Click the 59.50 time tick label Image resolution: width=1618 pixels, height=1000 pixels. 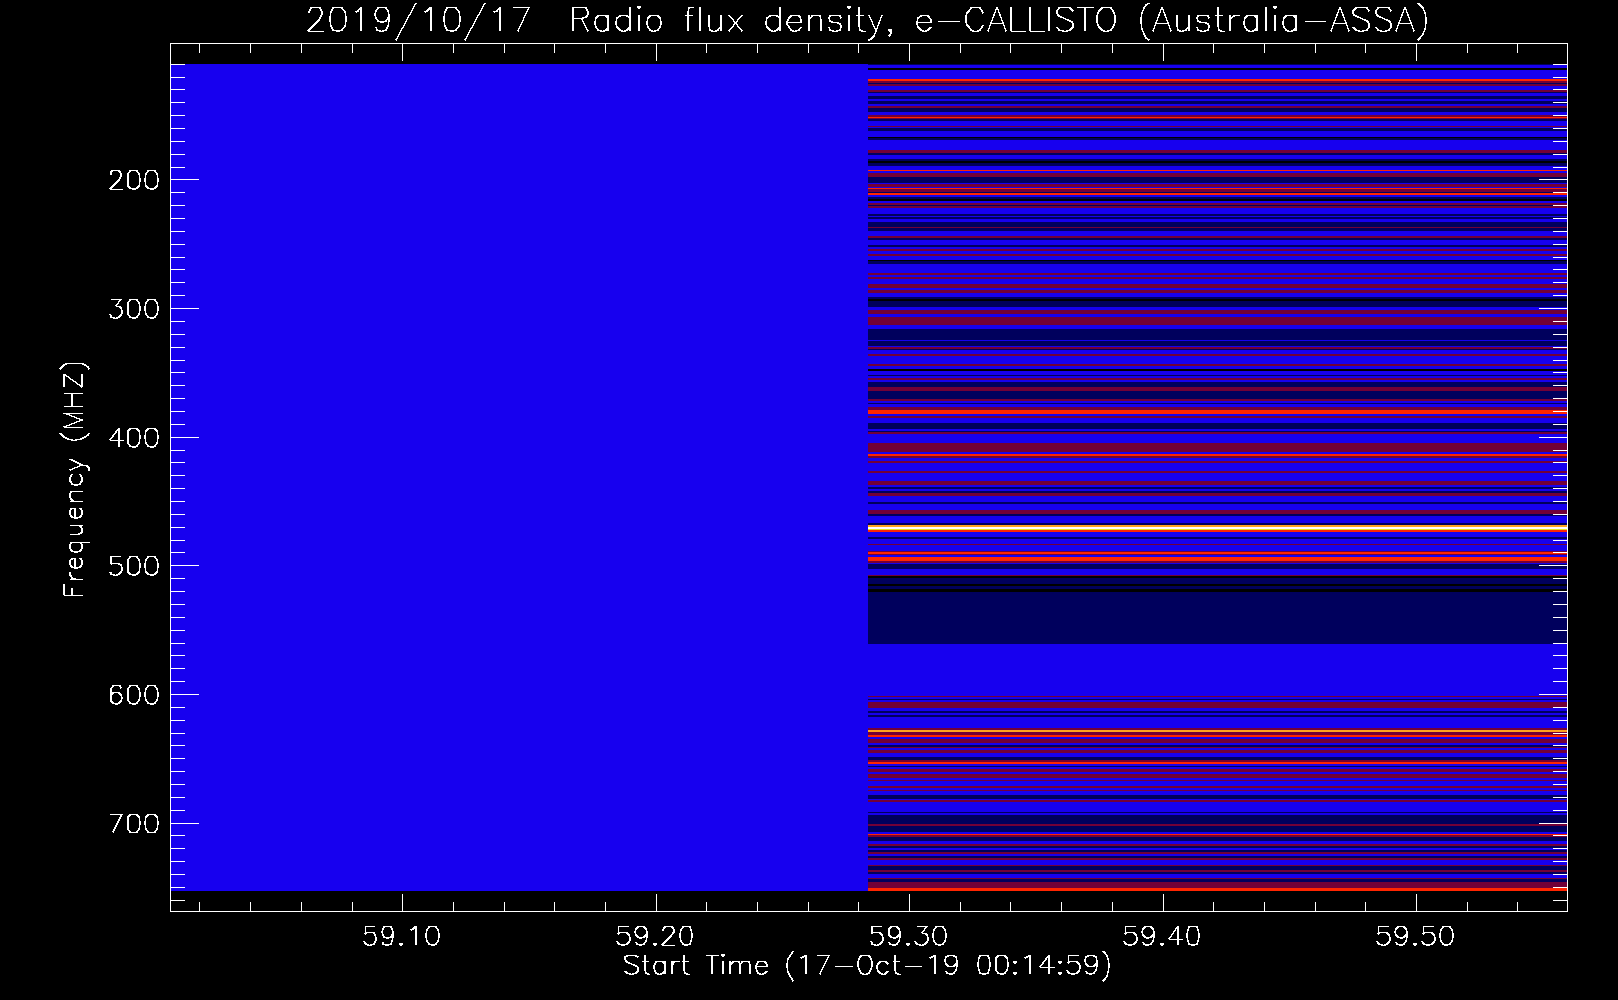pyautogui.click(x=1415, y=937)
